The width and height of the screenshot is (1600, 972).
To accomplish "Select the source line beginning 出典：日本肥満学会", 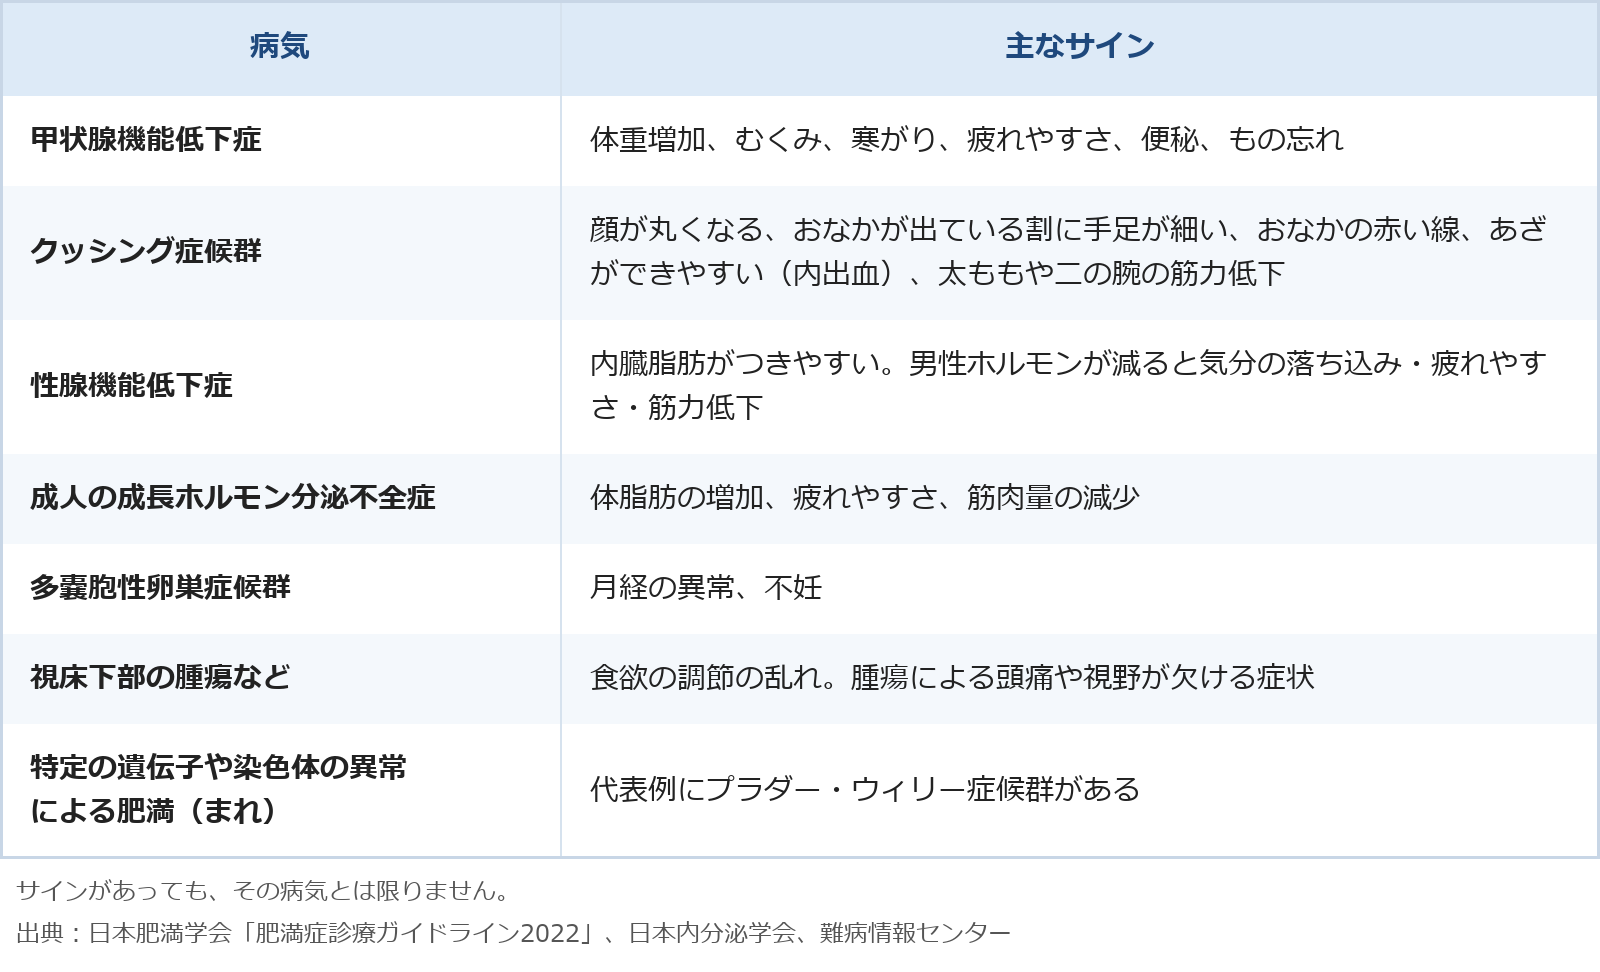I will click(514, 933).
